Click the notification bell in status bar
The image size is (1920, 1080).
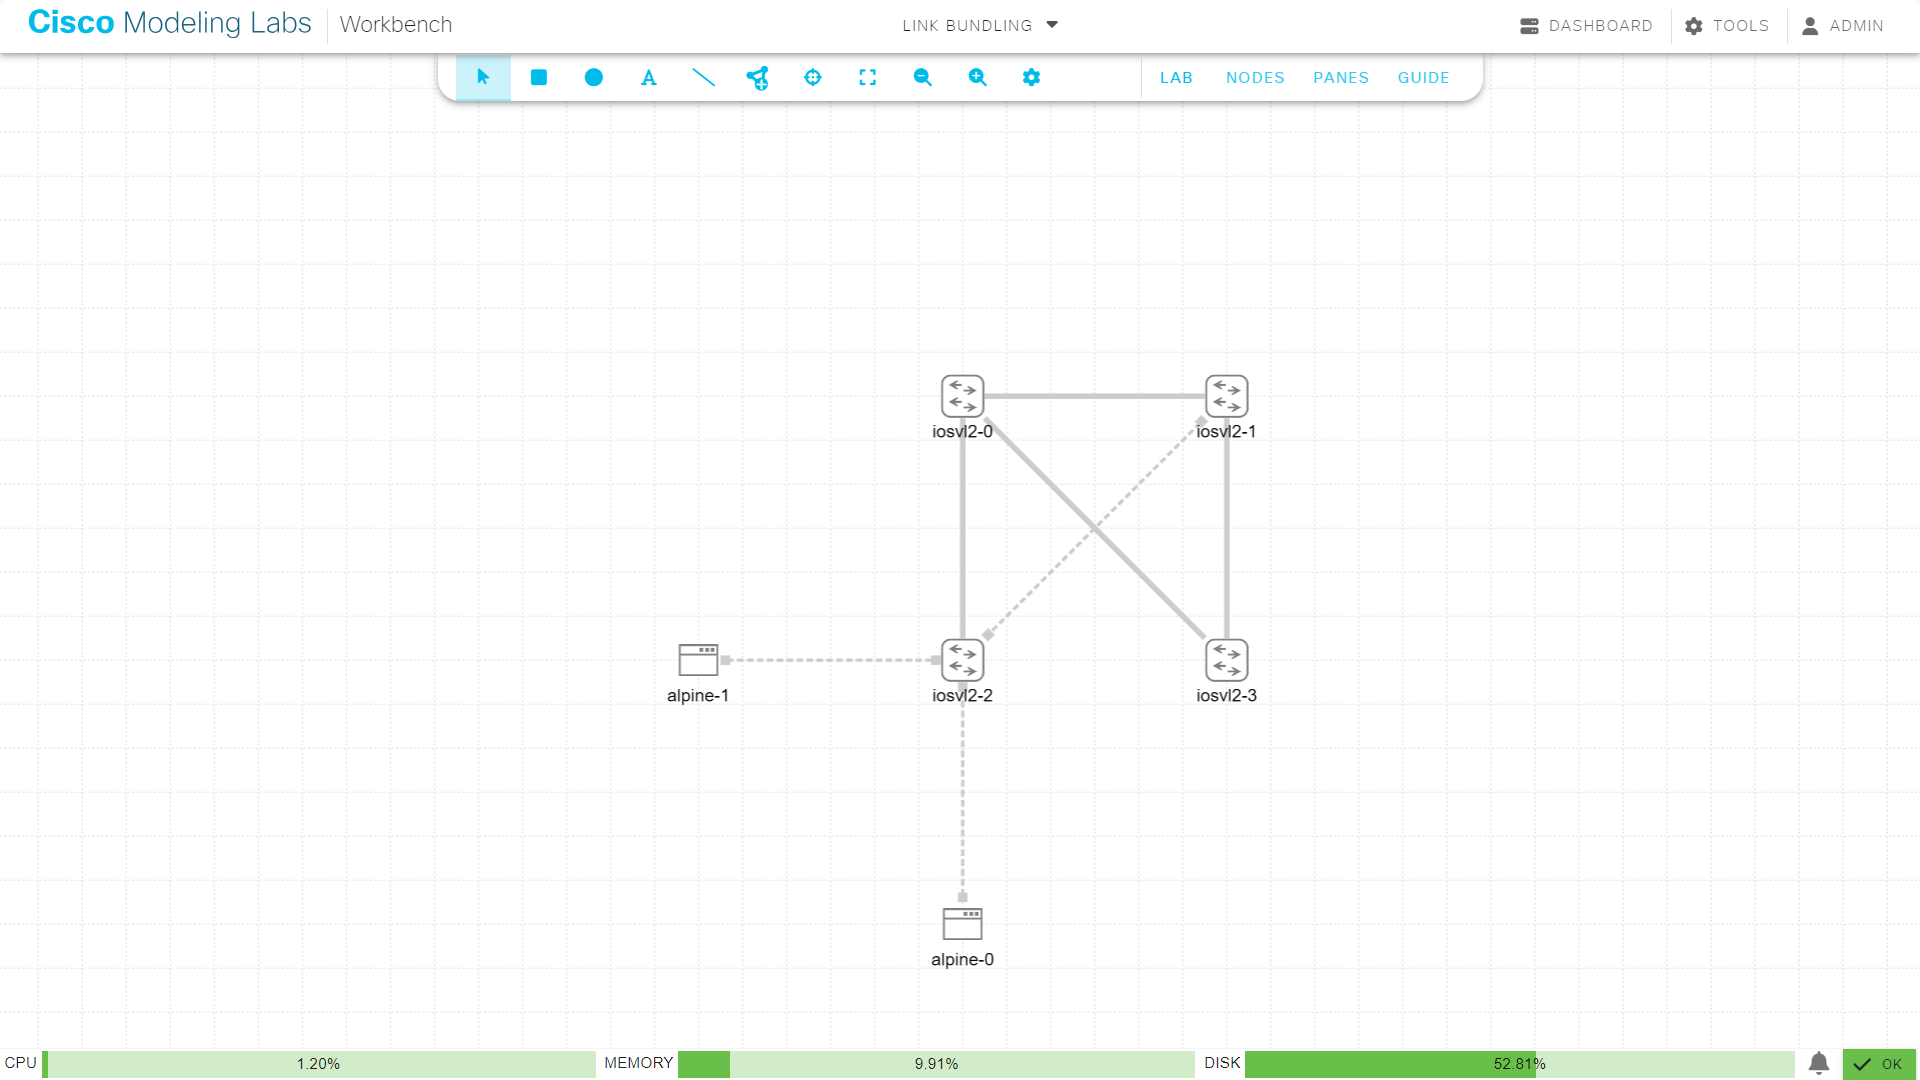pos(1818,1064)
